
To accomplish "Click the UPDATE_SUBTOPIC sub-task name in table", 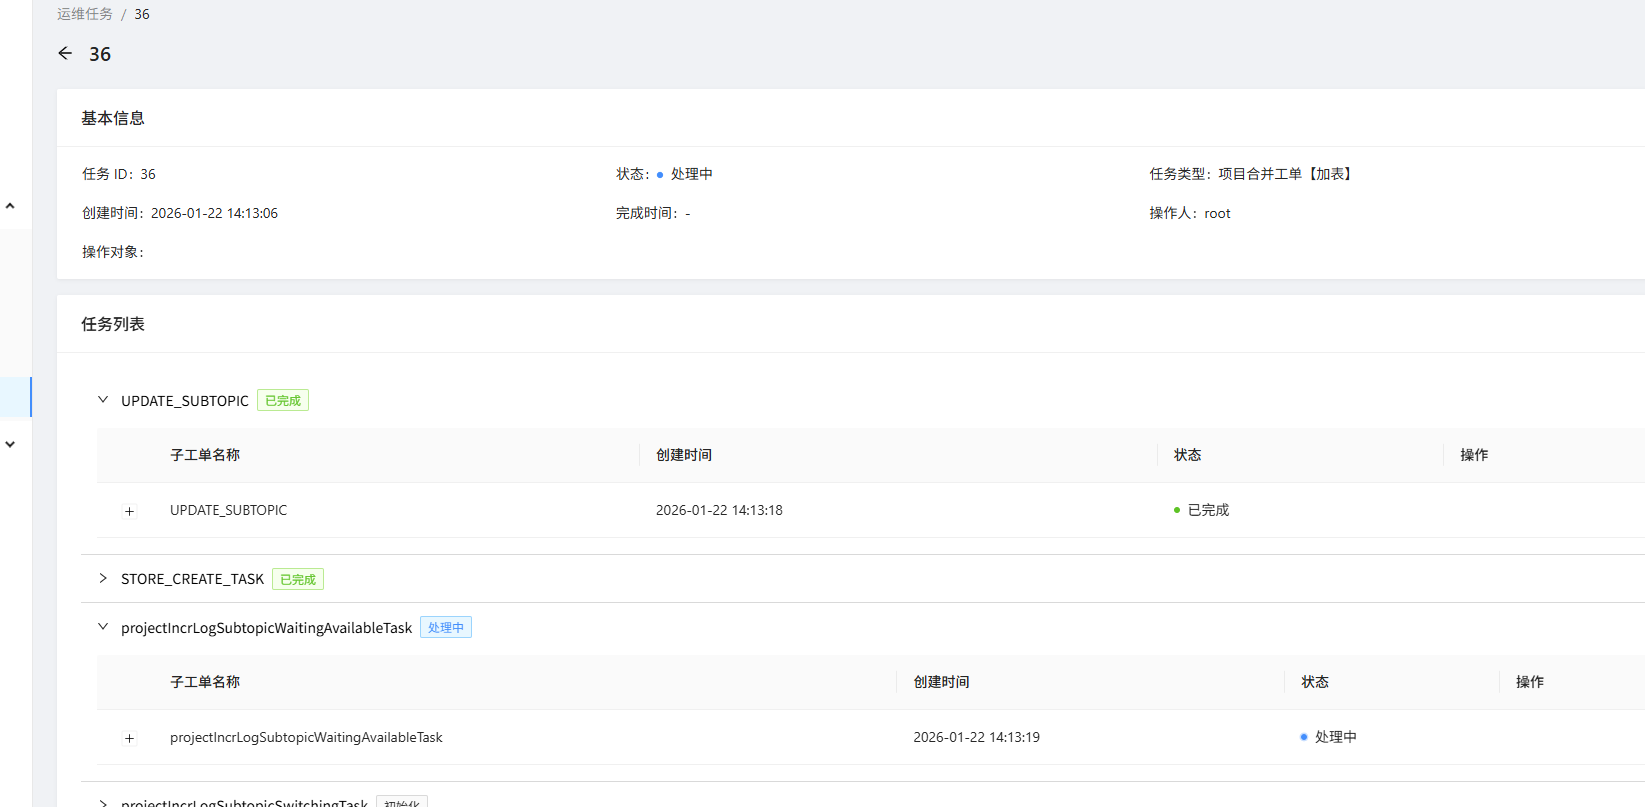I will pos(228,510).
